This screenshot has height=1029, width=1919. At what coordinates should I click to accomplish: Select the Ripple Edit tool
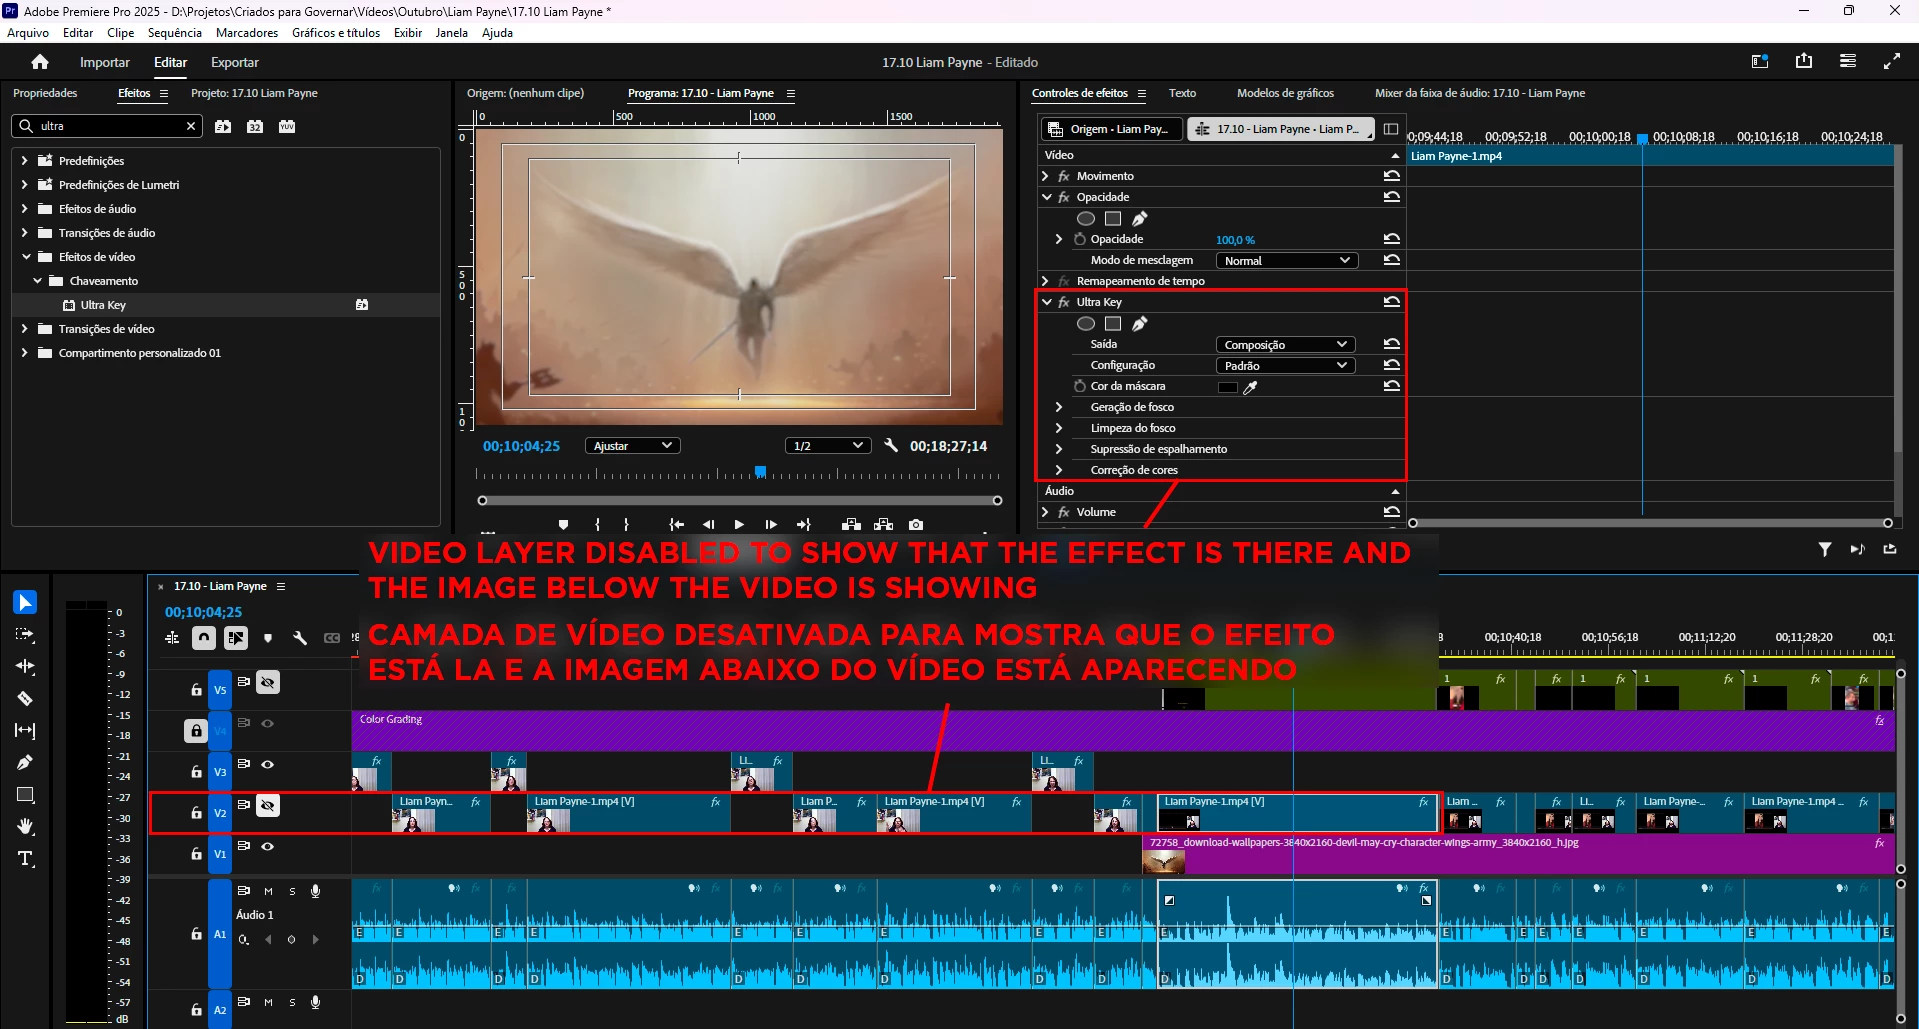point(25,666)
